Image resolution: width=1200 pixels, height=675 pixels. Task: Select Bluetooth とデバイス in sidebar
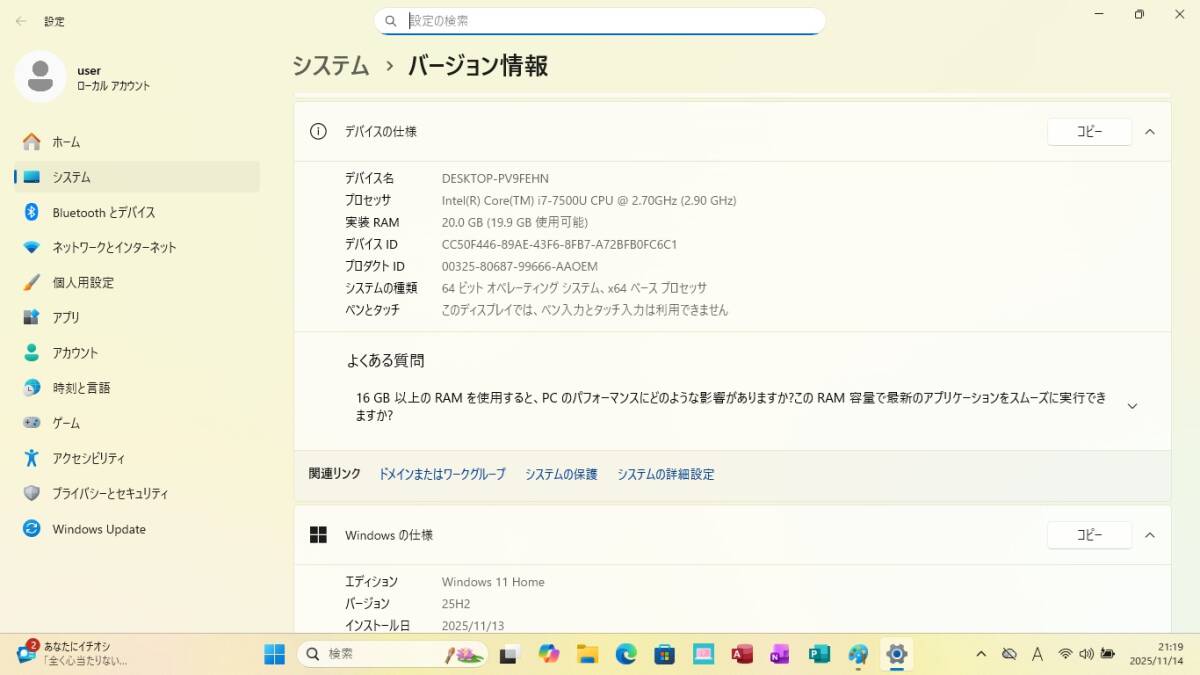coord(103,212)
